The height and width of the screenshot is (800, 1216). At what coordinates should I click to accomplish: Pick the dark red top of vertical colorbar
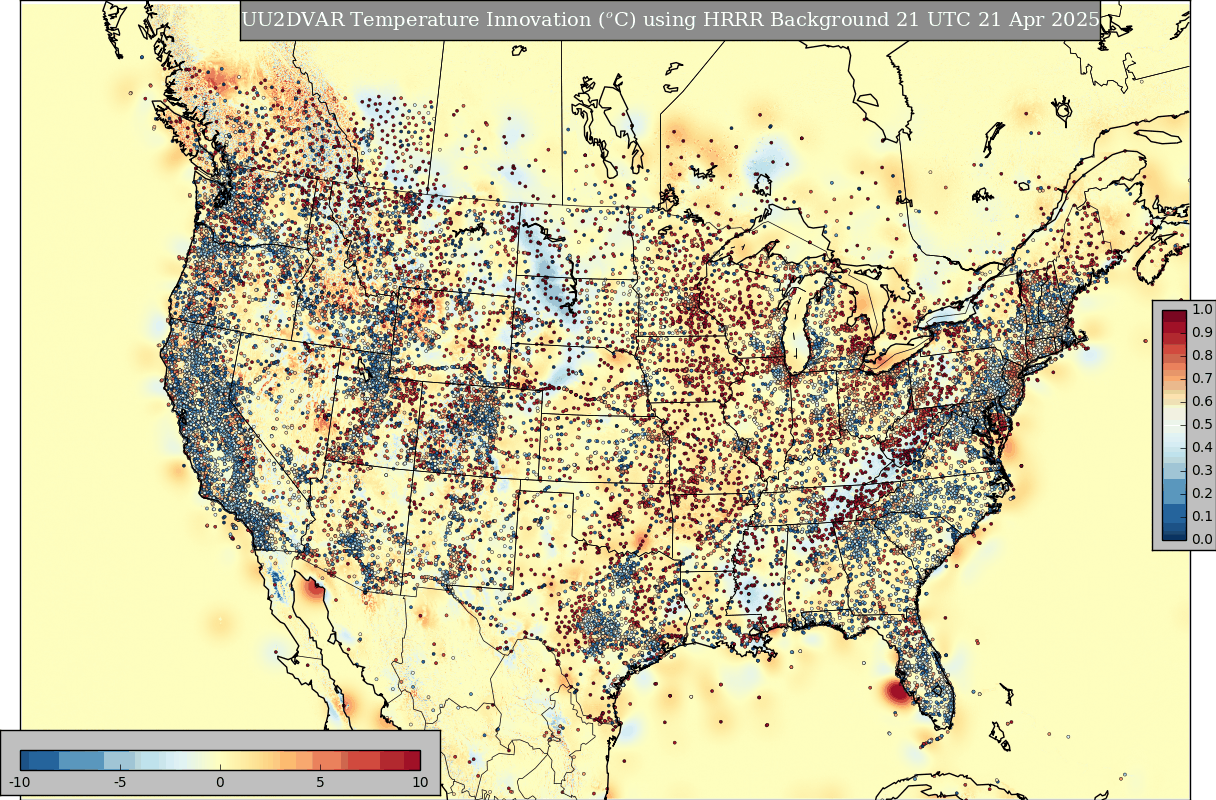pos(1174,316)
